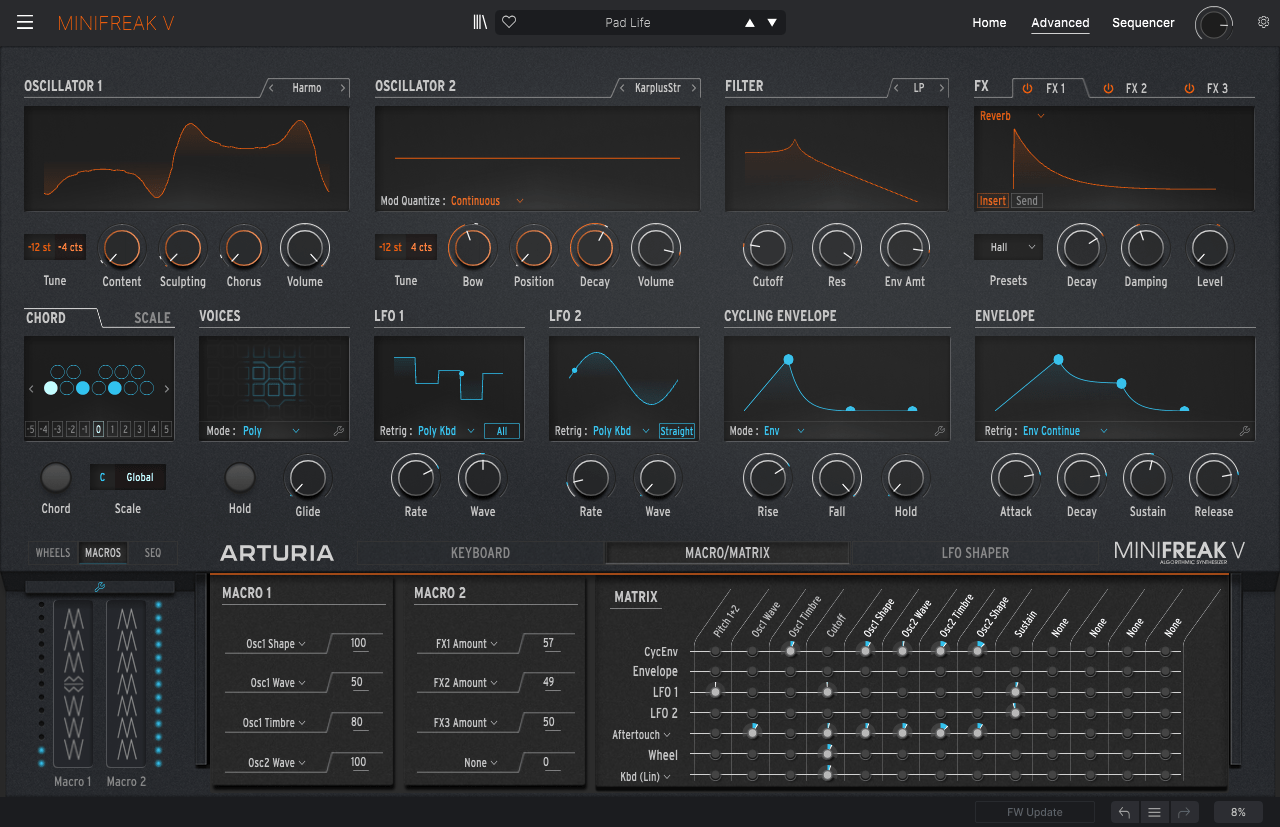Toggle the All button on LFO 1 retrig

click(x=502, y=430)
